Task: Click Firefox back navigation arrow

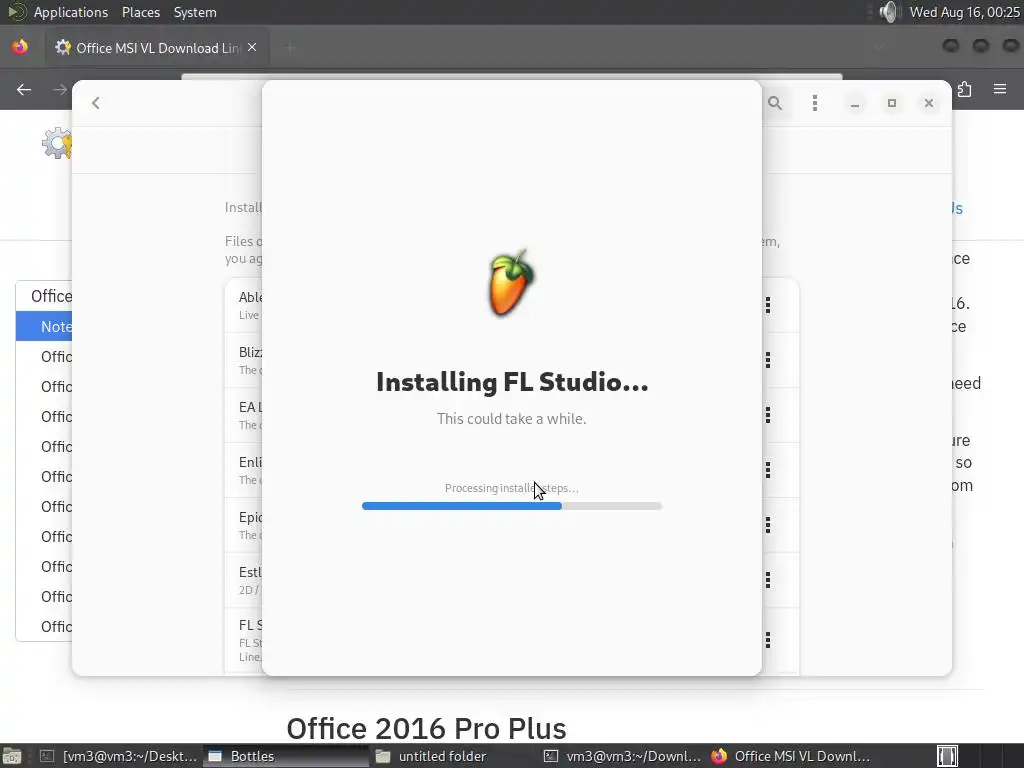Action: pos(24,89)
